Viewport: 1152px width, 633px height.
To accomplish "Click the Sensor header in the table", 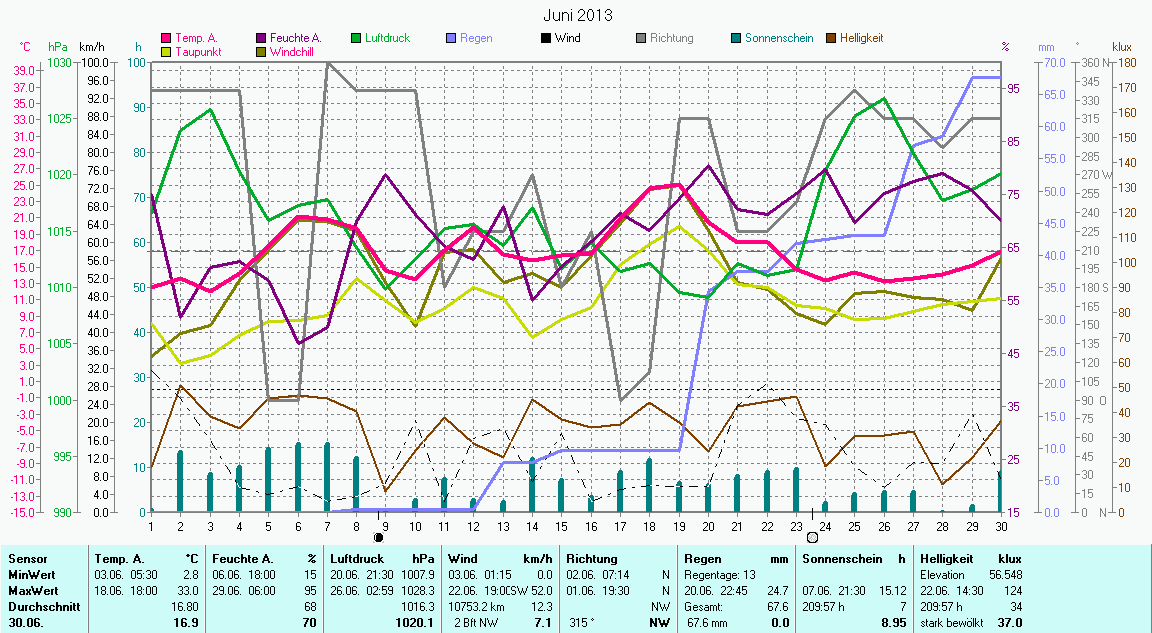I will pyautogui.click(x=27, y=559).
